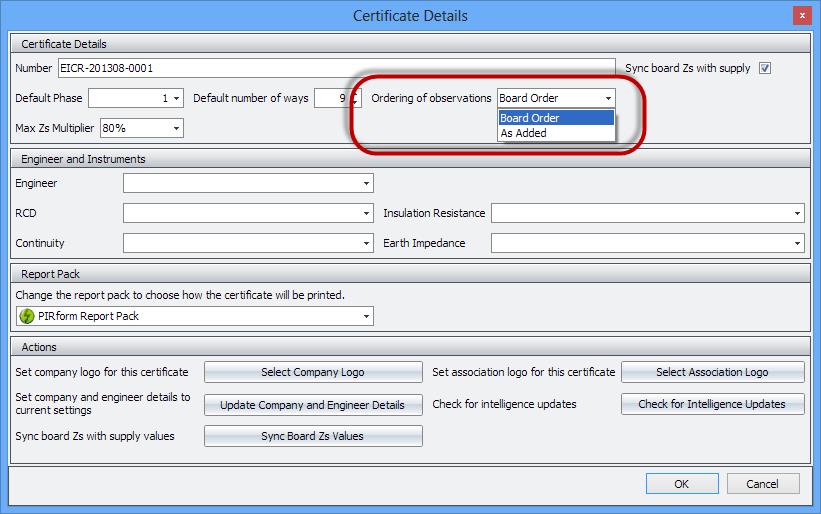
Task: Select 'As Added' from observations ordering list
Action: [523, 133]
